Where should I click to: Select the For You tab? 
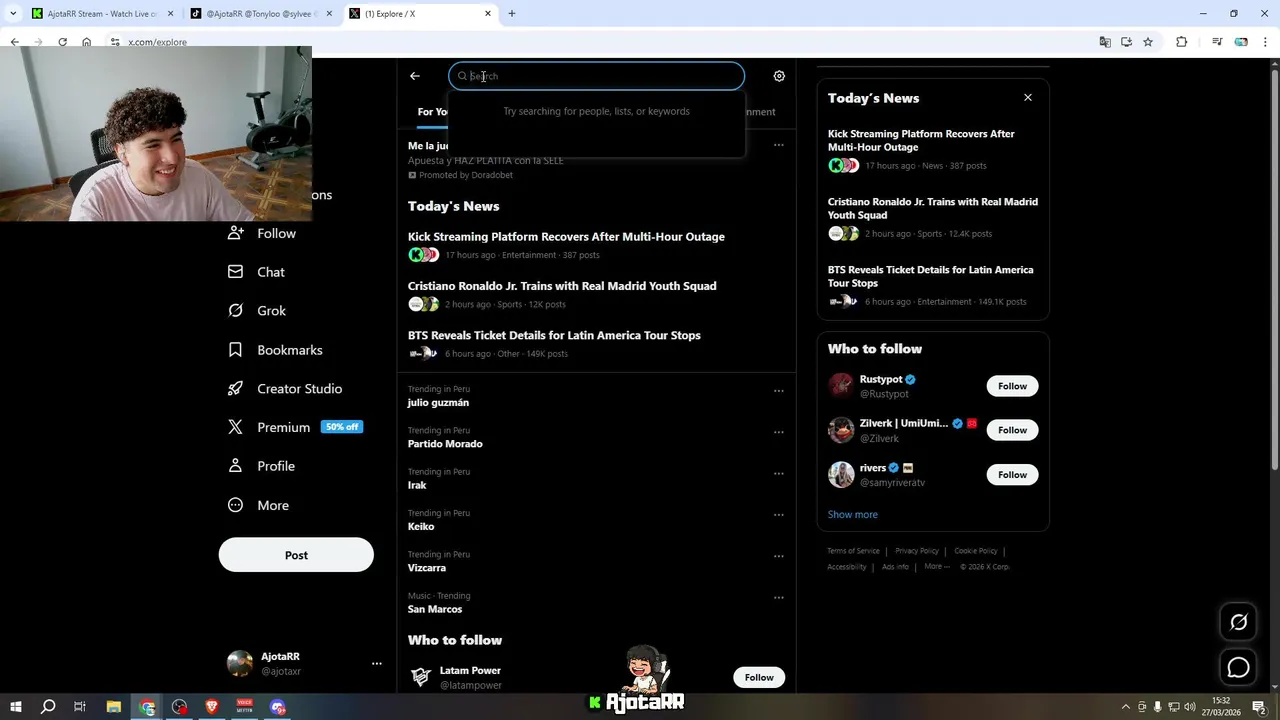(433, 111)
